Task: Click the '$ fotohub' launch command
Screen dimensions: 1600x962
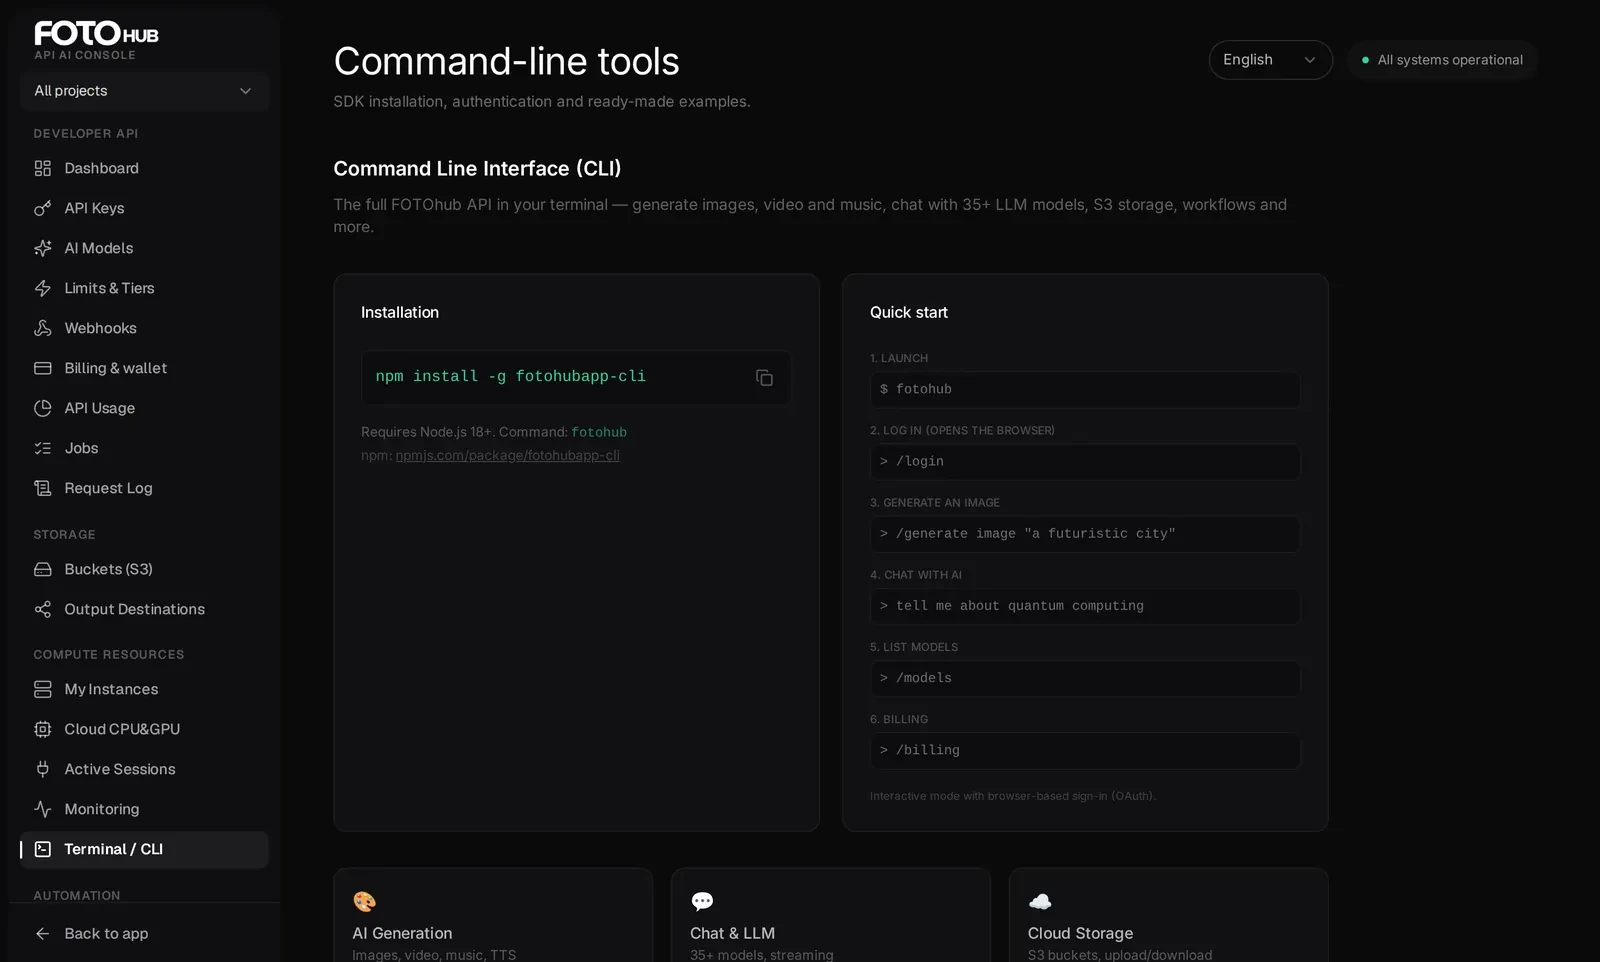Action: 1085,389
